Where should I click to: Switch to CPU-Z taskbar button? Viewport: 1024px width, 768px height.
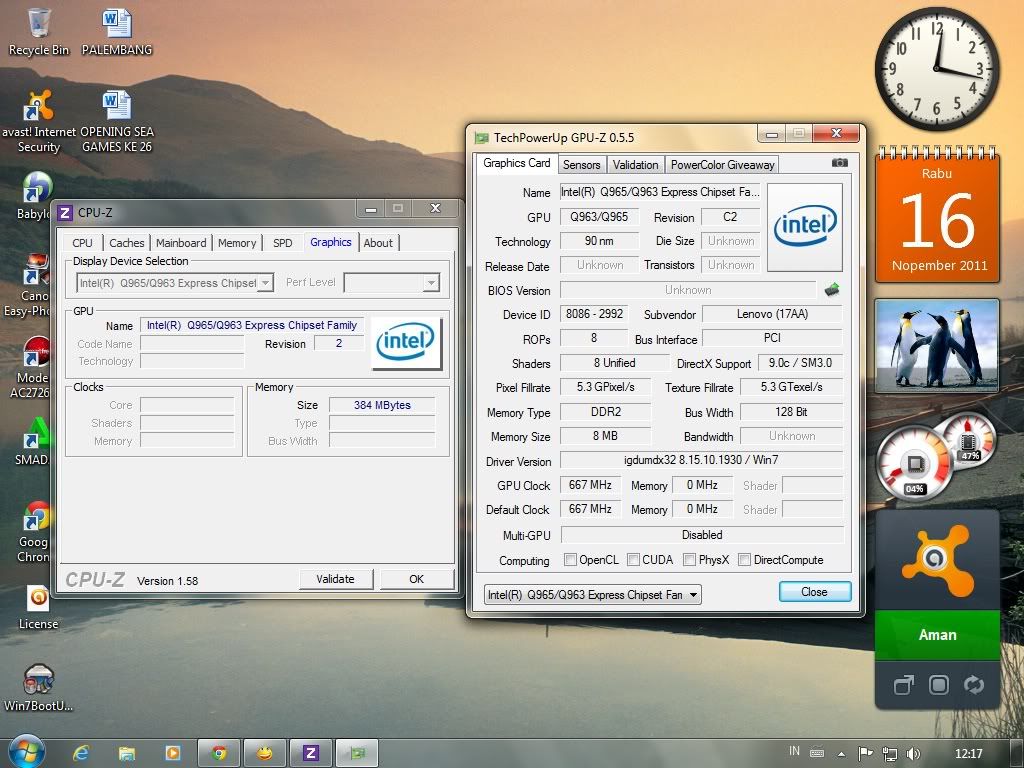click(311, 753)
